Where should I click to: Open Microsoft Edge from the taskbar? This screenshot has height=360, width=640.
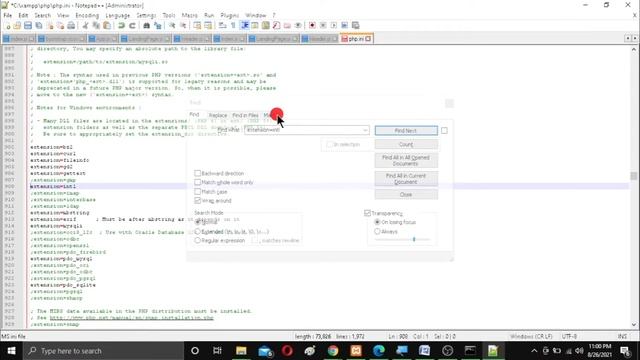(x=379, y=351)
